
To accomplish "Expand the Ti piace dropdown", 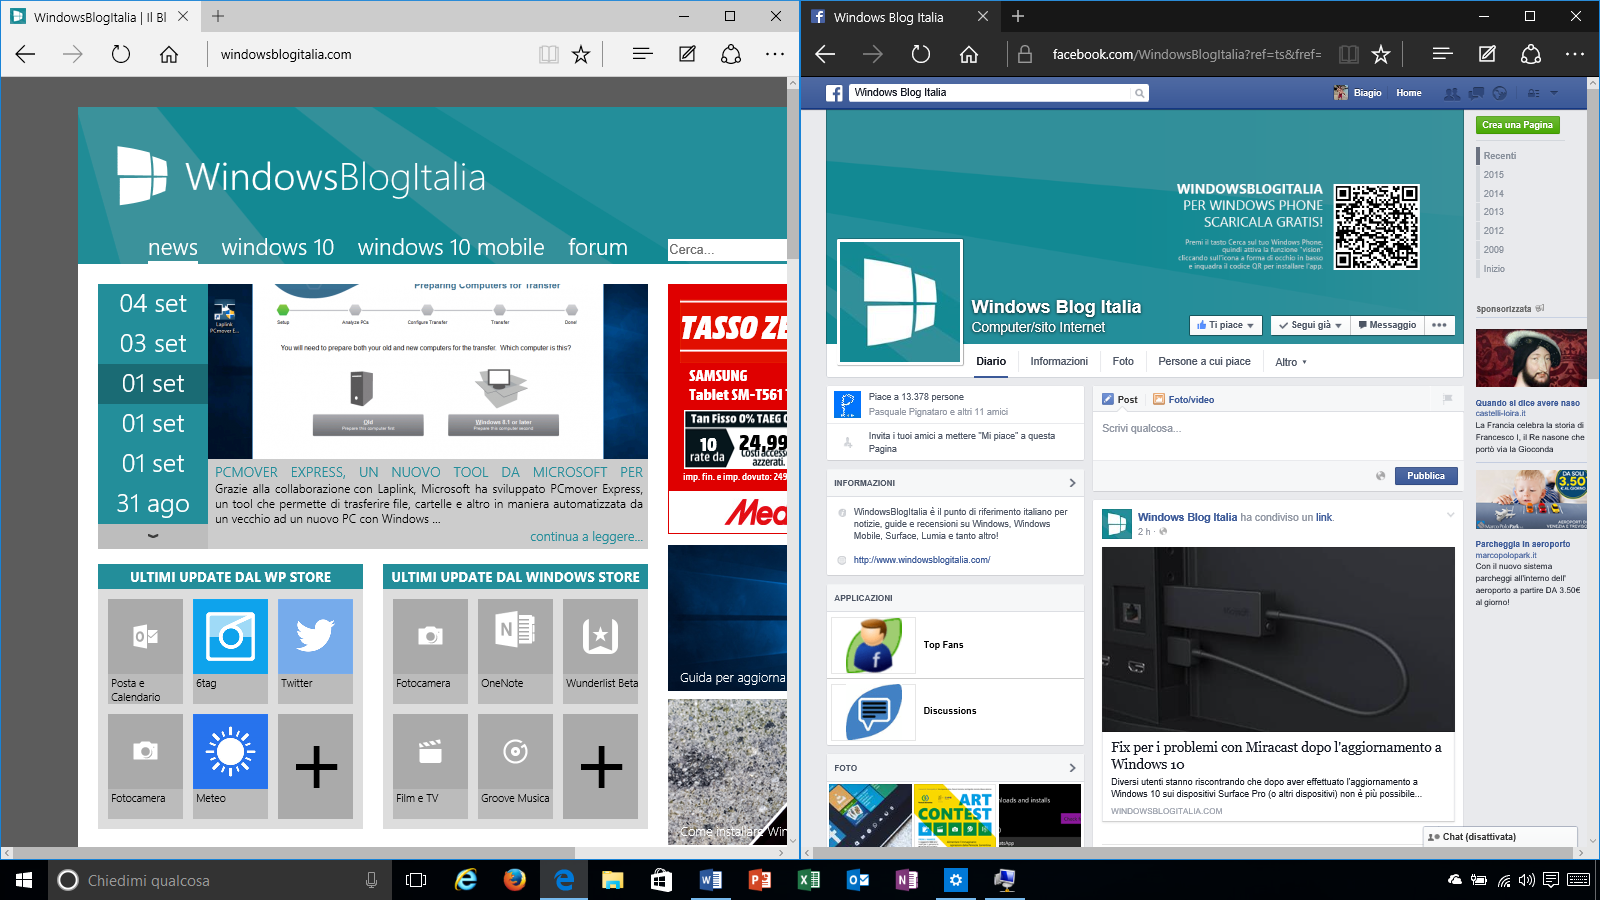I will (x=1225, y=325).
